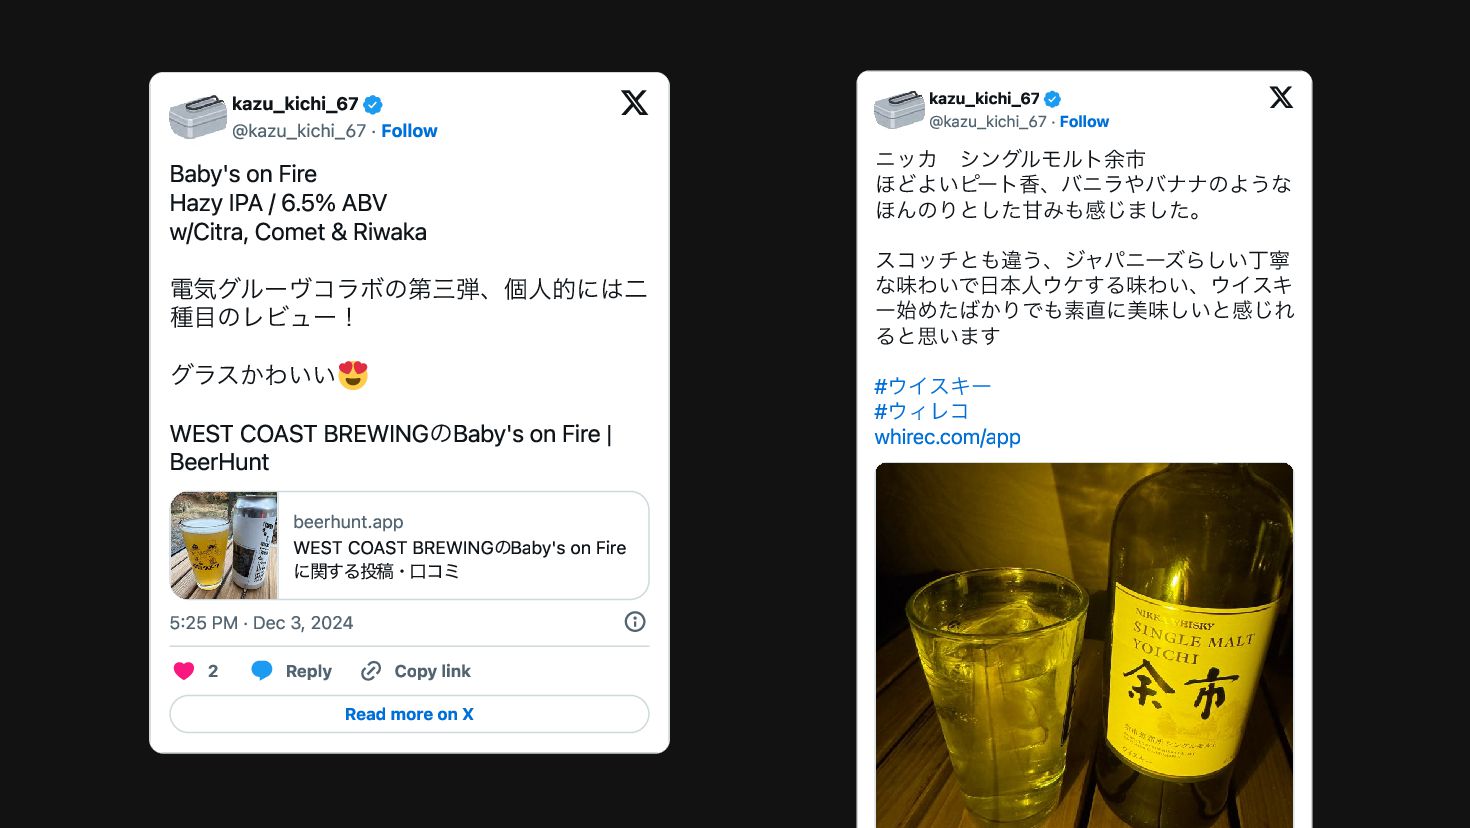Open the Yoichi whisky bottle photo

[x=1084, y=645]
